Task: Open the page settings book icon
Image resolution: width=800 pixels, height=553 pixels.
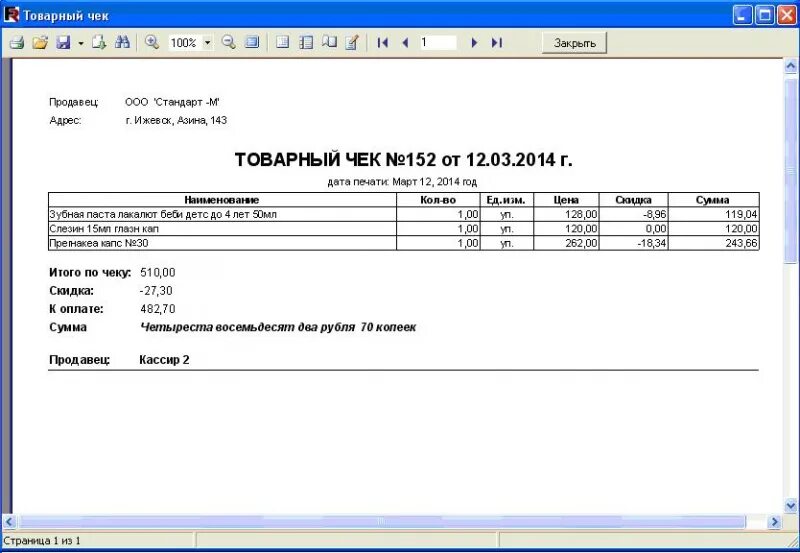Action: point(329,43)
